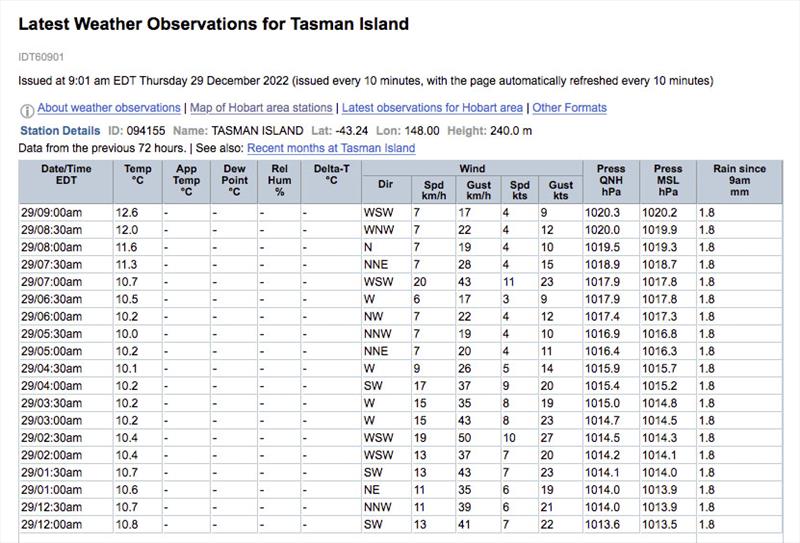This screenshot has height=543, width=800.
Task: Select the 29/12:30am date cell
Action: [66, 508]
